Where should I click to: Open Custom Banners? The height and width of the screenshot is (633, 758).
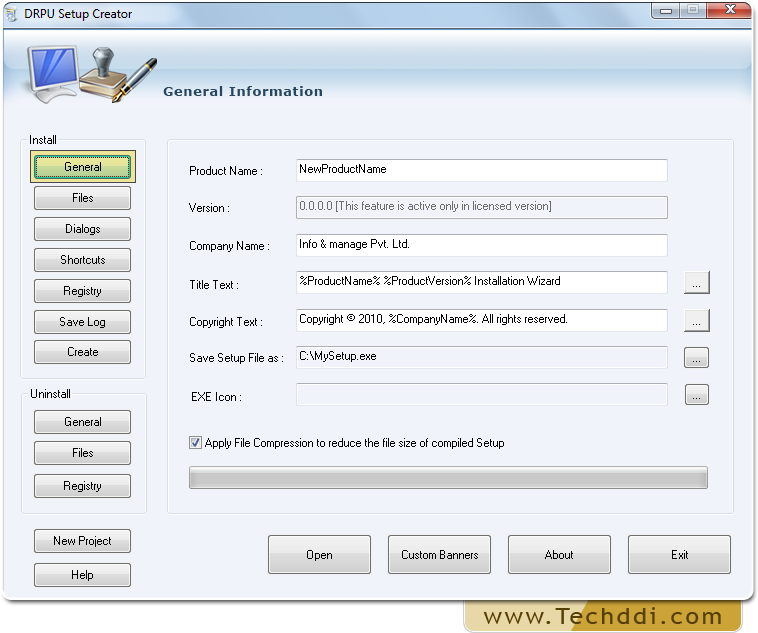[439, 555]
